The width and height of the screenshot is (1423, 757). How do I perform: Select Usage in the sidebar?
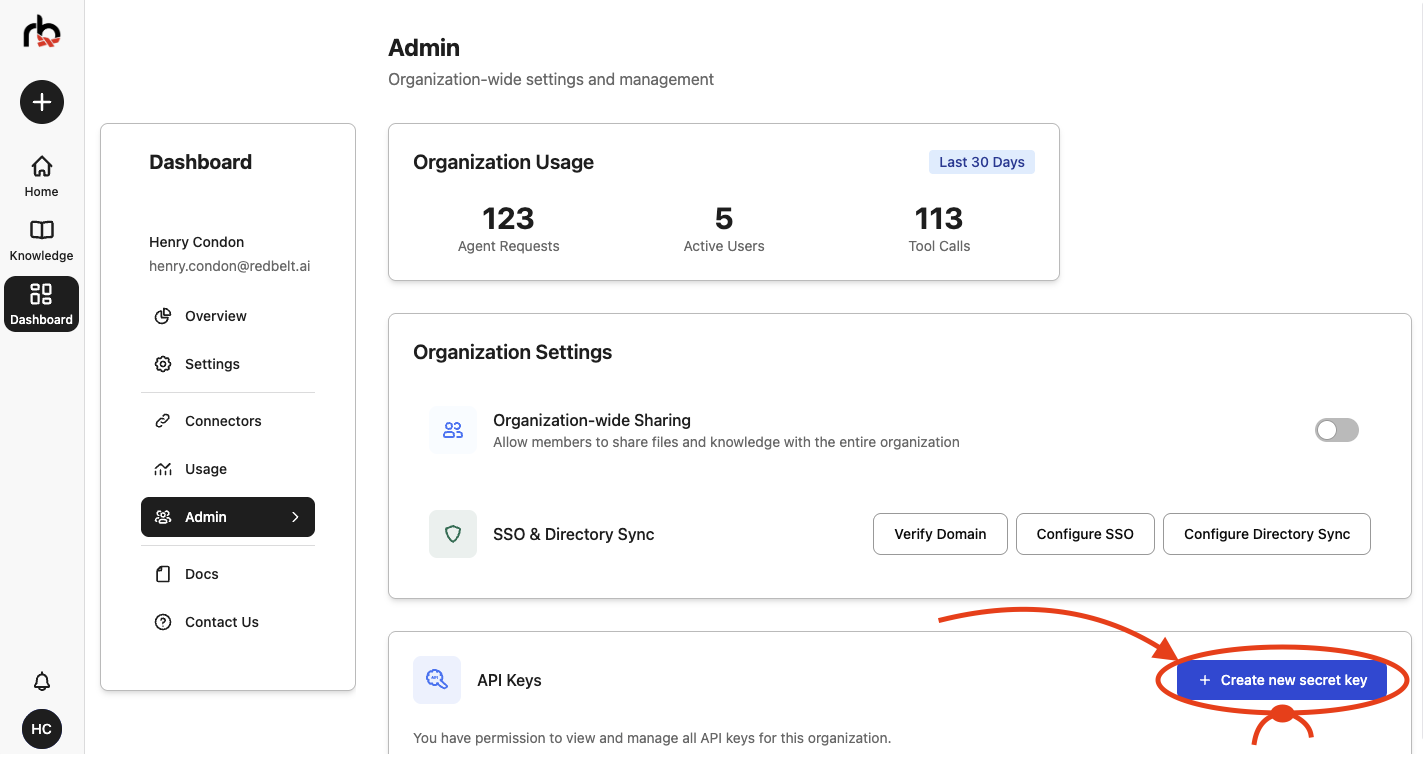[206, 469]
